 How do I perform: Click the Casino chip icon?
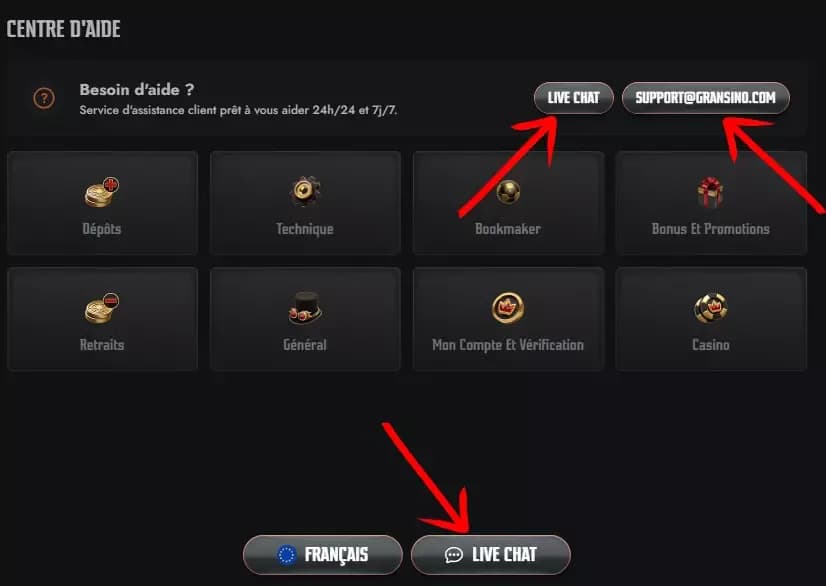coord(711,308)
